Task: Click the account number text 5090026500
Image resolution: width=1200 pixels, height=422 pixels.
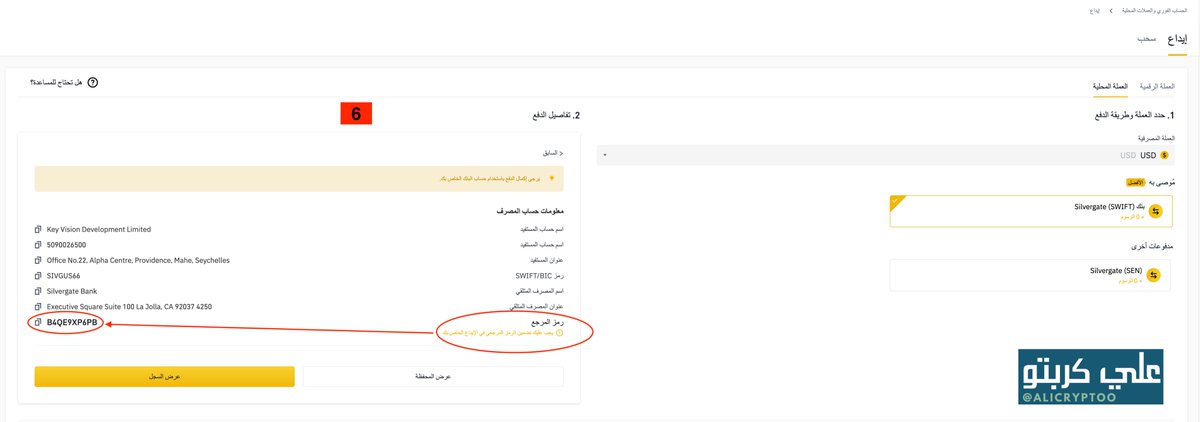Action: click(x=66, y=245)
